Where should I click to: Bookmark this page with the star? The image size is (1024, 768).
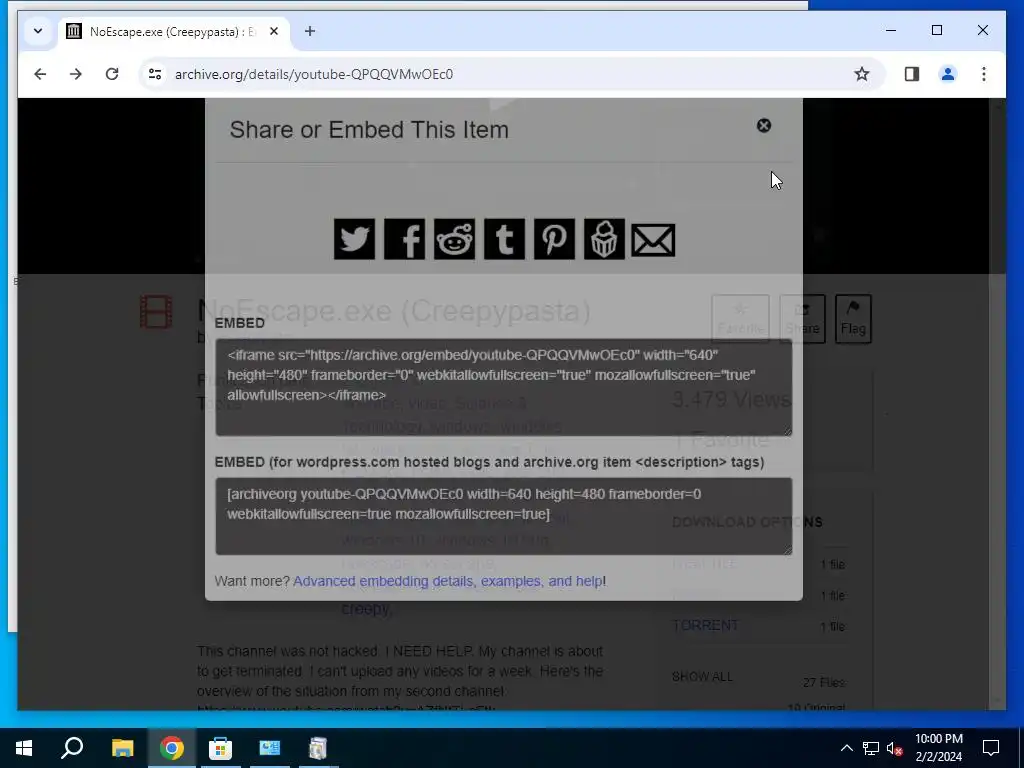pyautogui.click(x=862, y=74)
